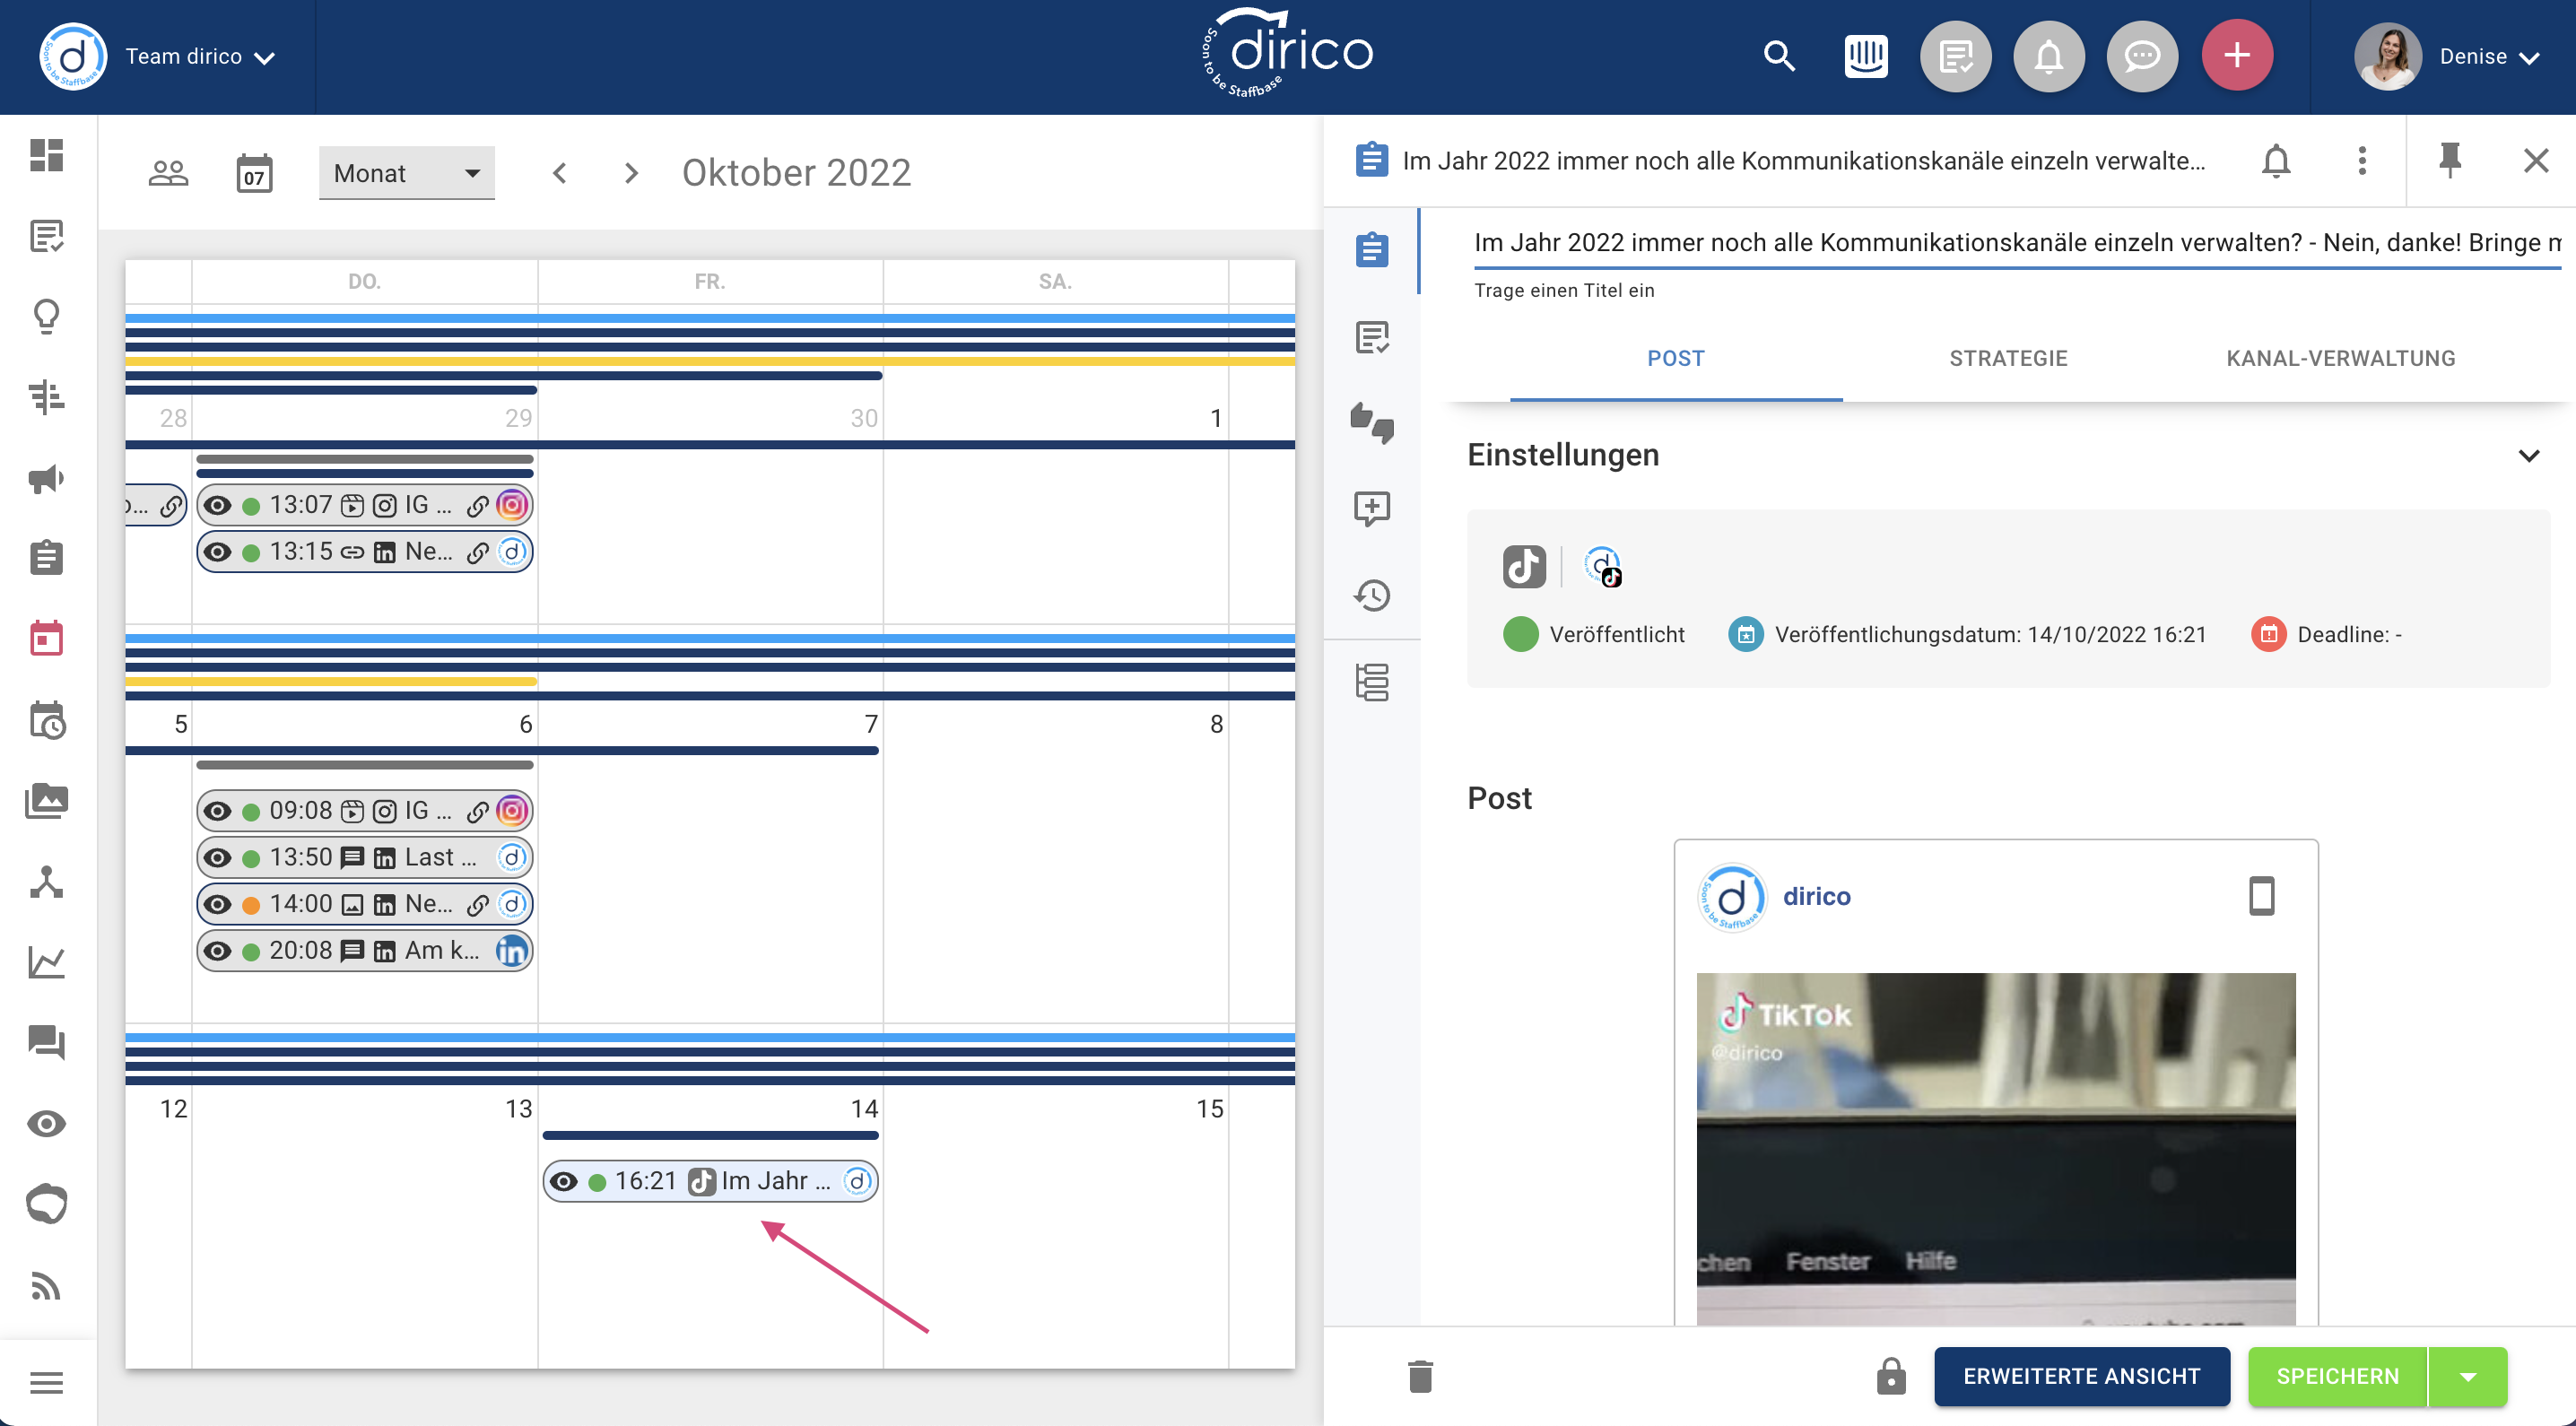Image resolution: width=2576 pixels, height=1426 pixels.
Task: Open the chat bubble icon in header
Action: (x=2141, y=56)
